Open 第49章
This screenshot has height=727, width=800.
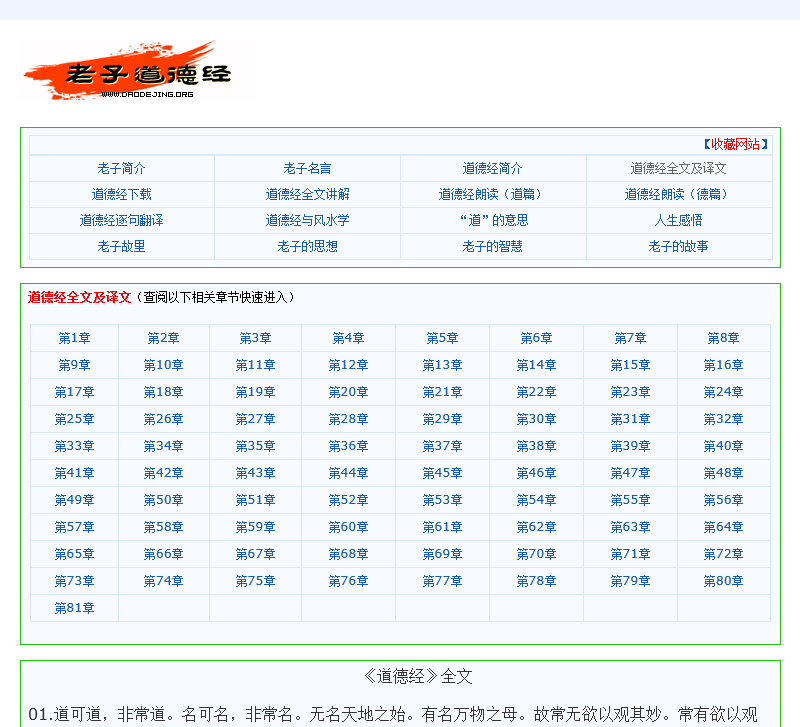74,500
